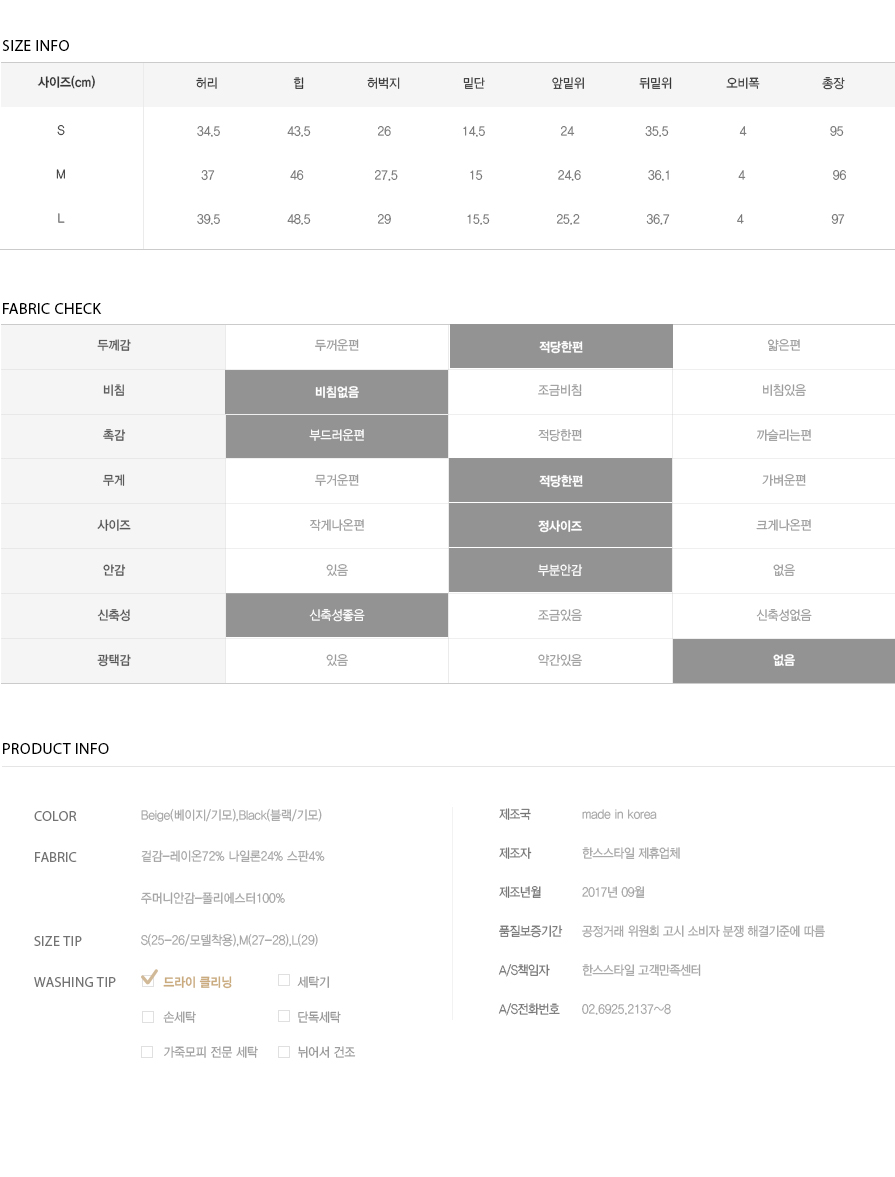Click the 총장 column header

tap(833, 83)
